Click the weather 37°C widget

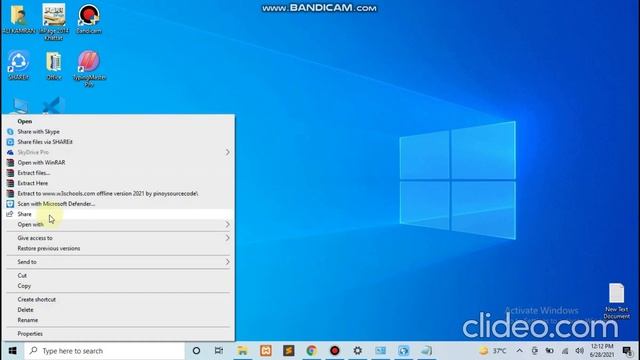pos(493,351)
